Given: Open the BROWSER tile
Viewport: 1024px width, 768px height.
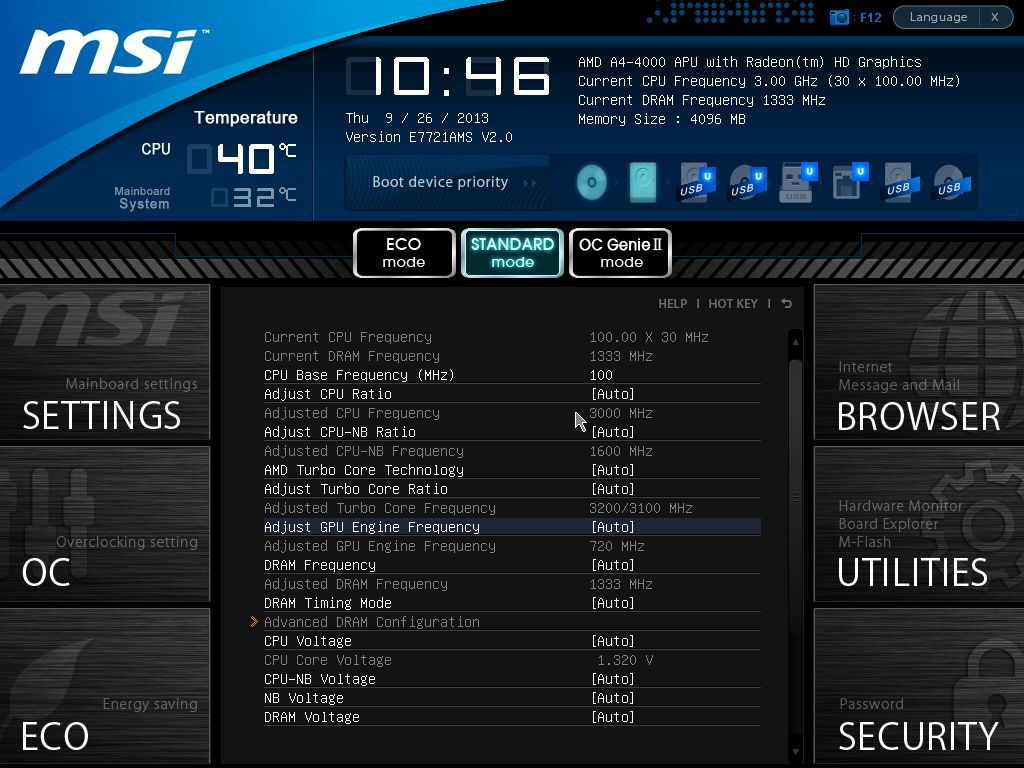Looking at the screenshot, I should (x=919, y=362).
